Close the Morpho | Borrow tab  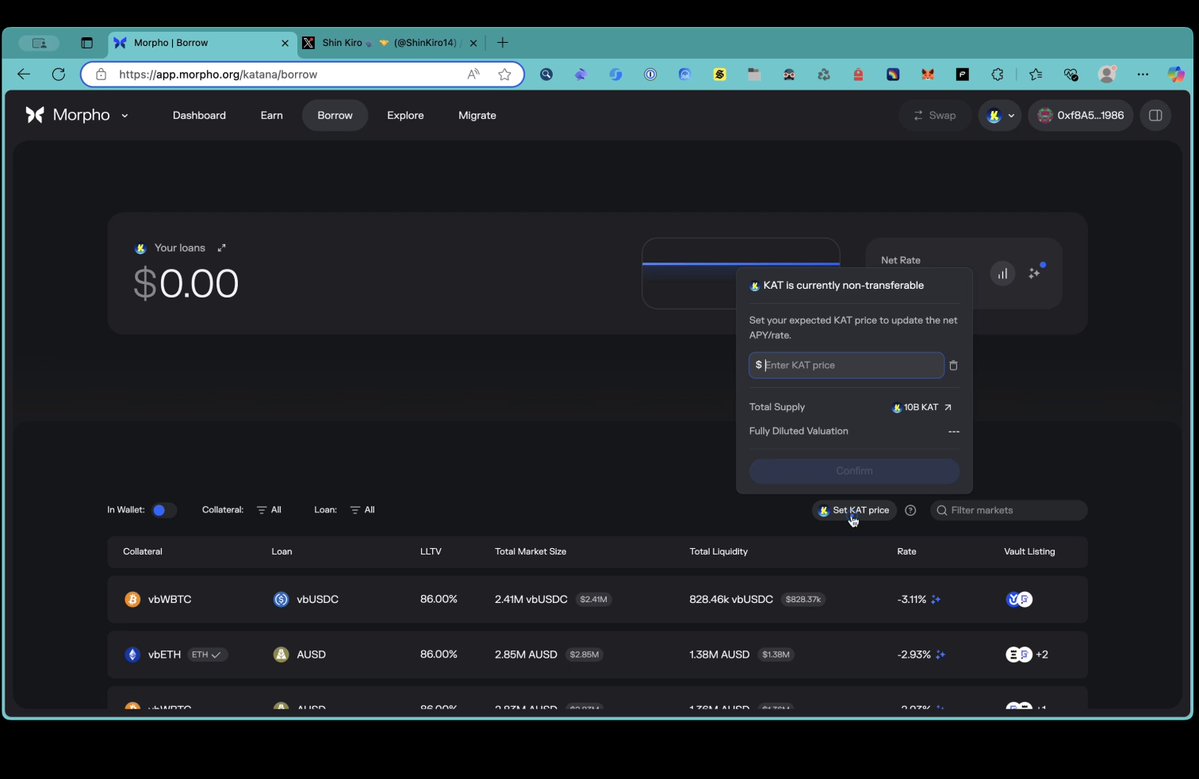[284, 43]
